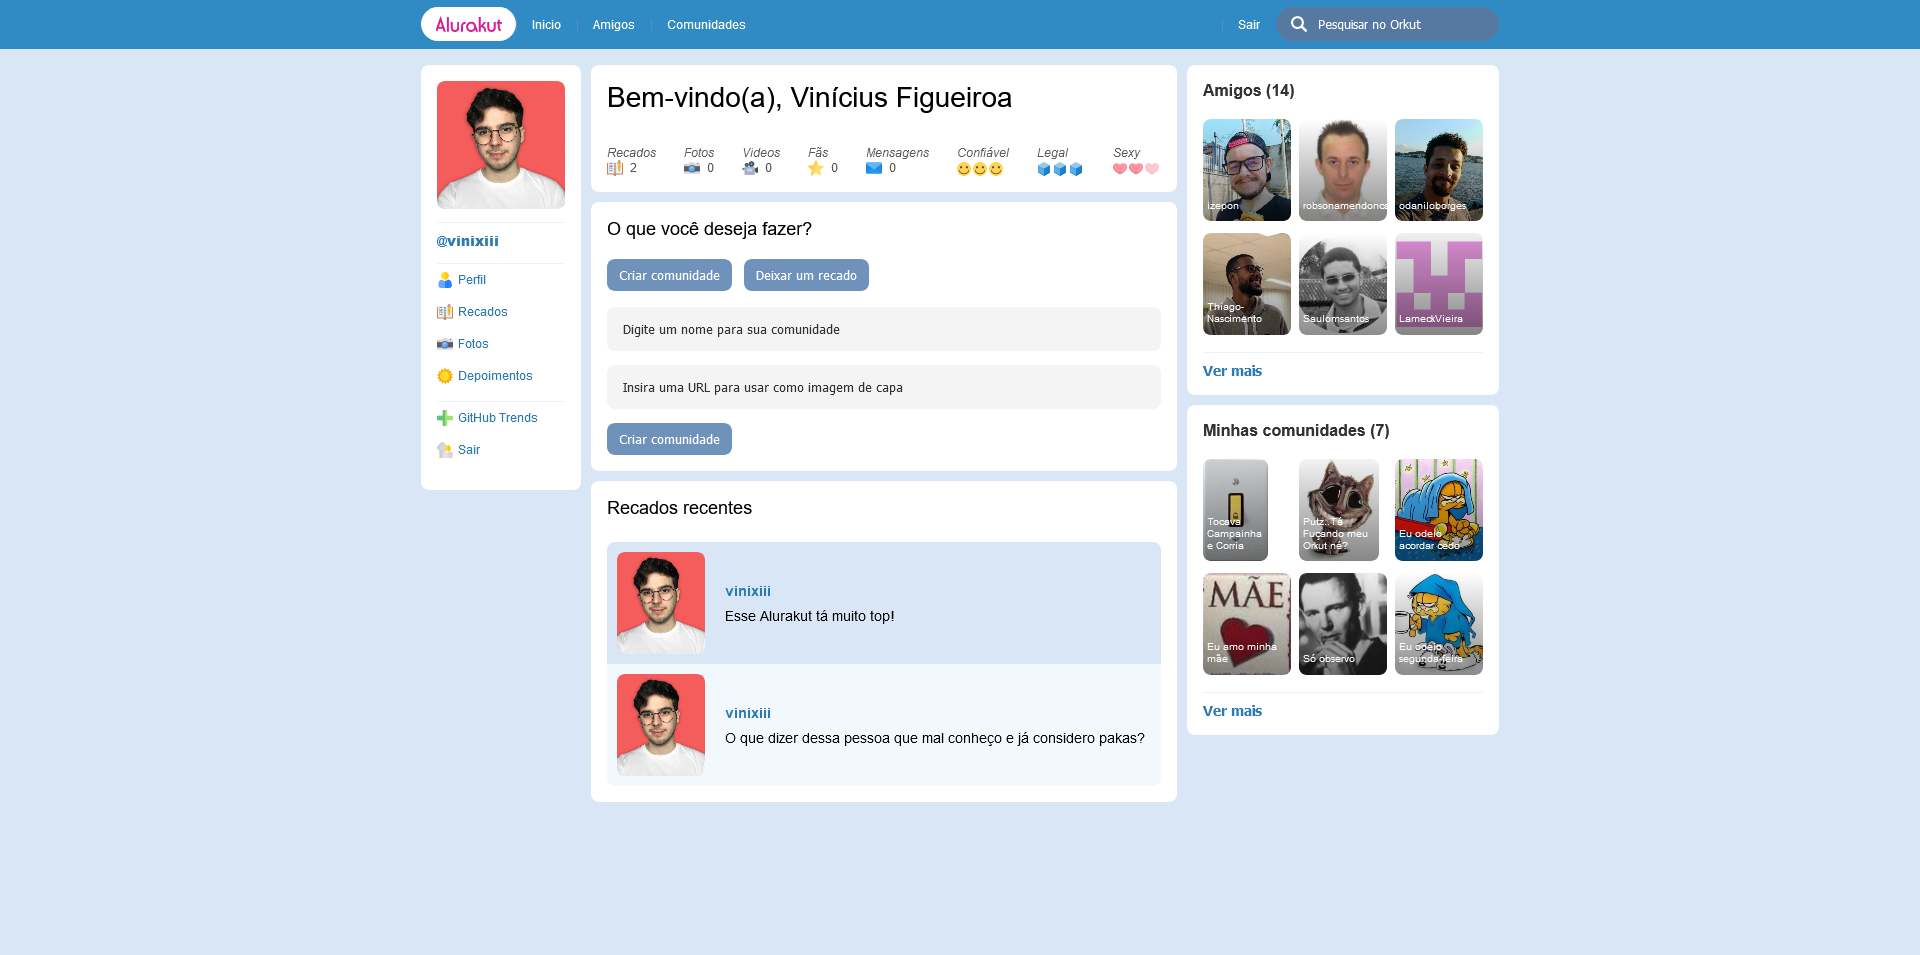1920x955 pixels.
Task: Click the large profile photo in sidebar
Action: (501, 145)
